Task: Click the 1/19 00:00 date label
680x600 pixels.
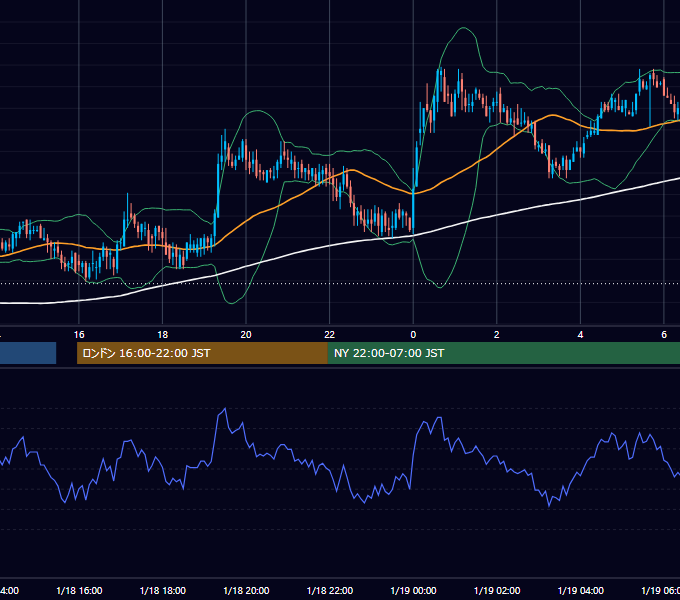Action: click(413, 590)
